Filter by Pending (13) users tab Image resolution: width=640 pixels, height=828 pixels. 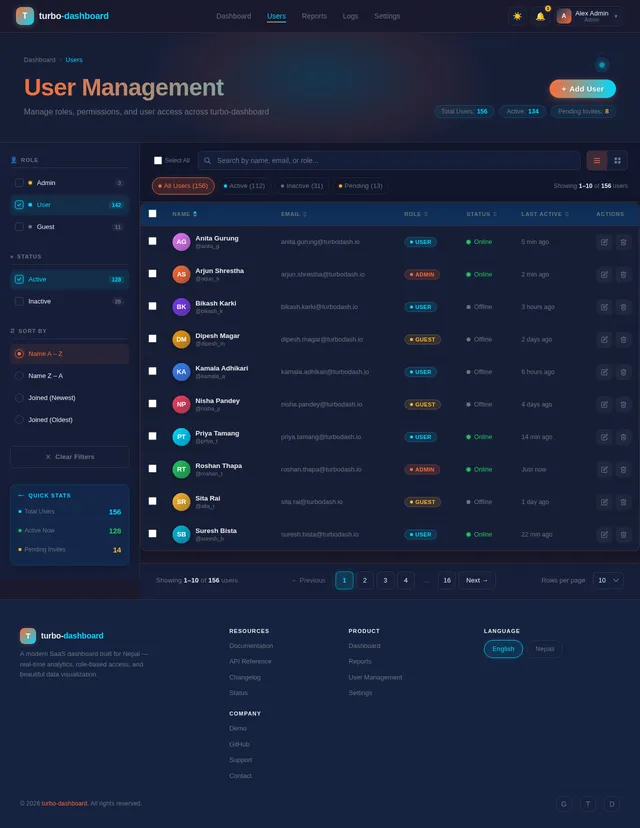click(x=360, y=186)
